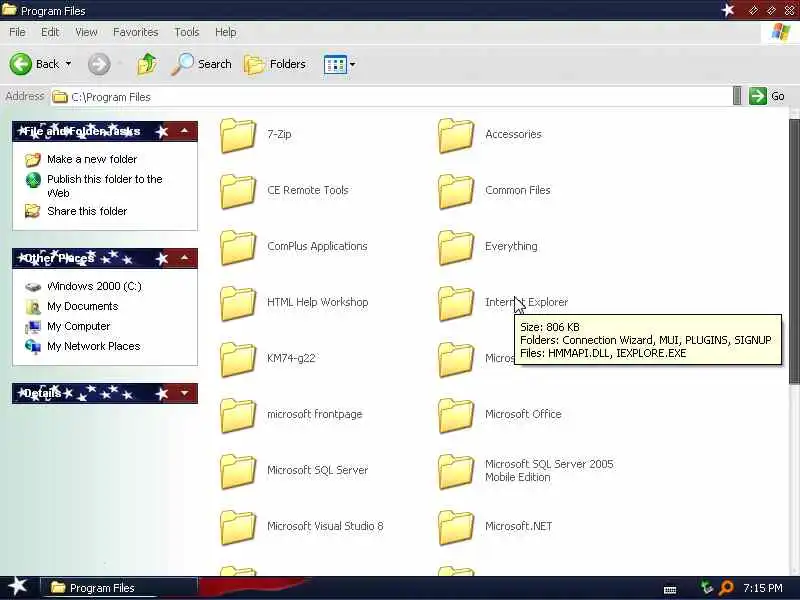
Task: Select the Microsoft Office folder icon
Action: [x=456, y=415]
